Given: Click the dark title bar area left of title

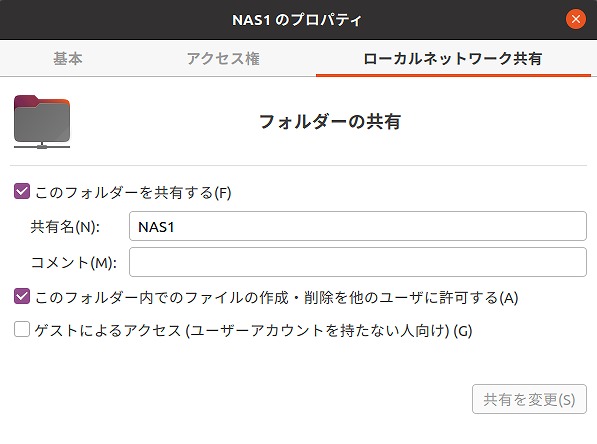Looking at the screenshot, I should [114, 20].
